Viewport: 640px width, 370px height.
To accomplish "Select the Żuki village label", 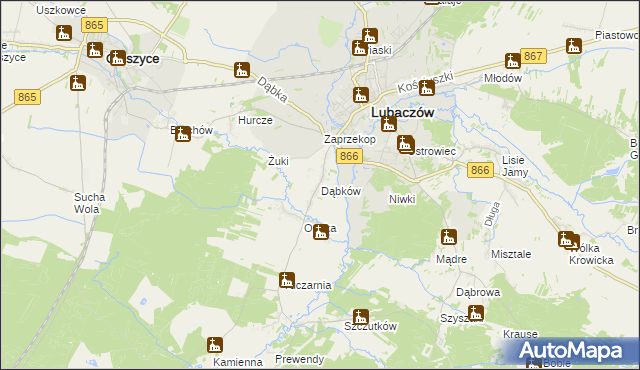I will [x=278, y=161].
